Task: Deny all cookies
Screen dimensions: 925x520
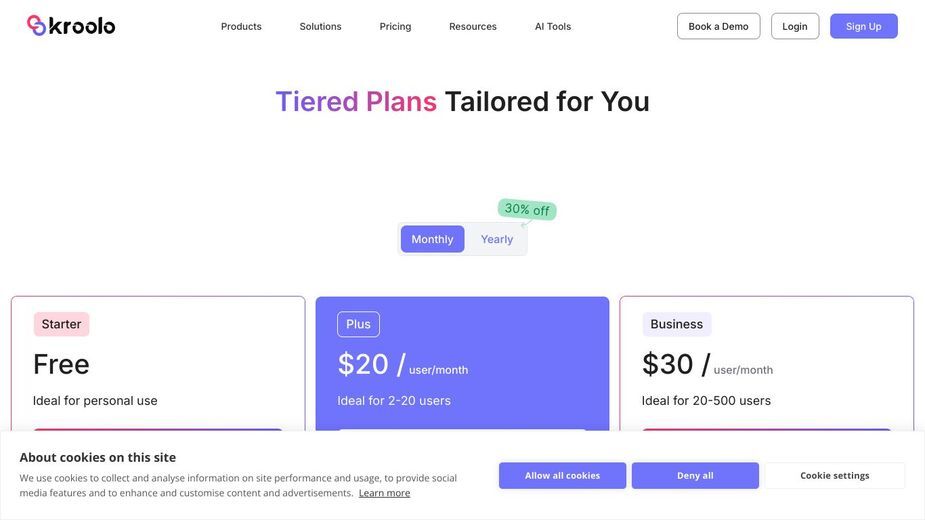Action: click(x=695, y=475)
